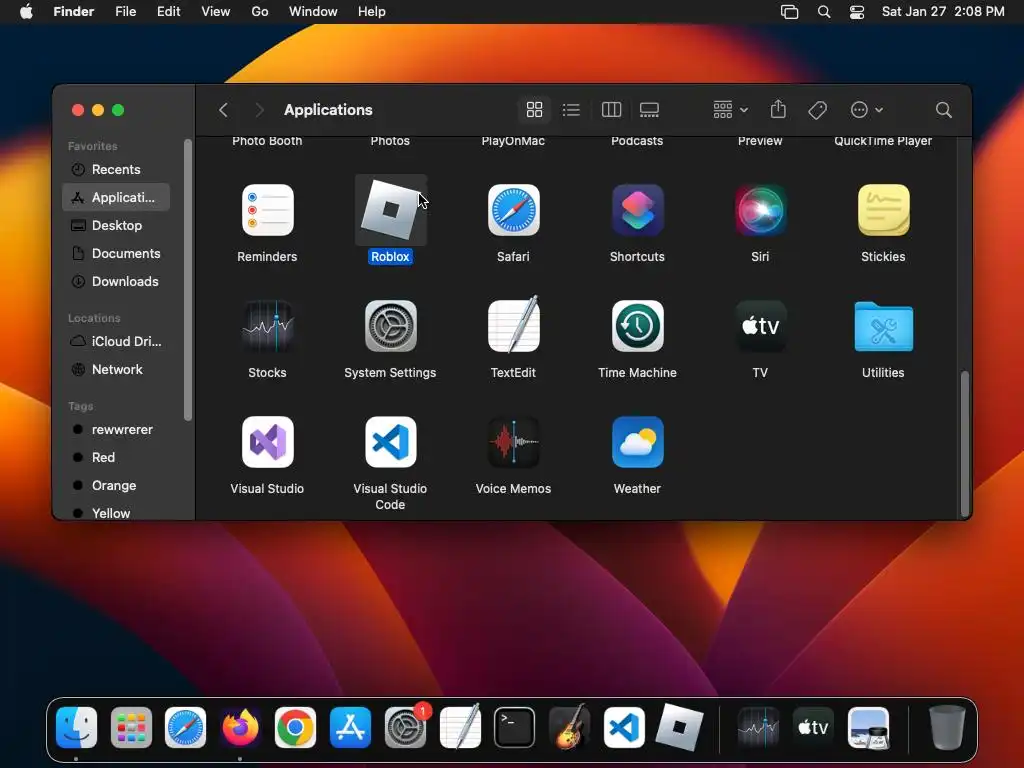The image size is (1024, 768).
Task: Select Desktop in the sidebar
Action: 116,225
